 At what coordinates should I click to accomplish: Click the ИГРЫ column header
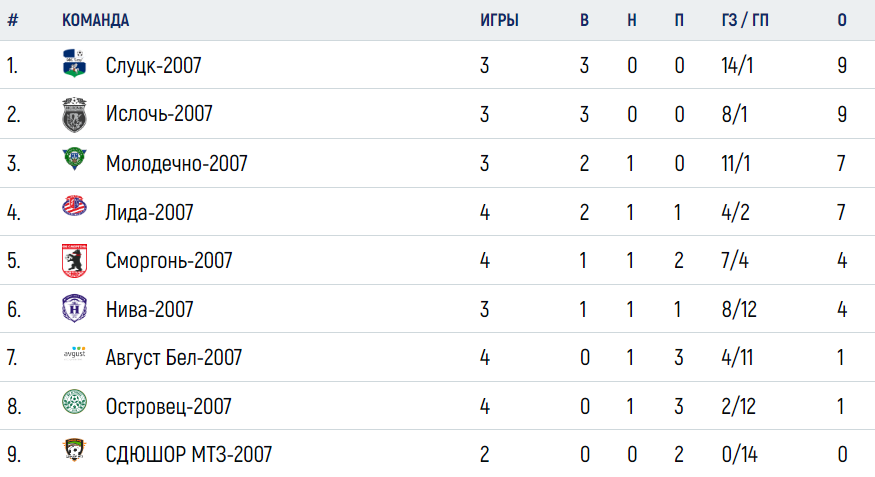tap(499, 20)
